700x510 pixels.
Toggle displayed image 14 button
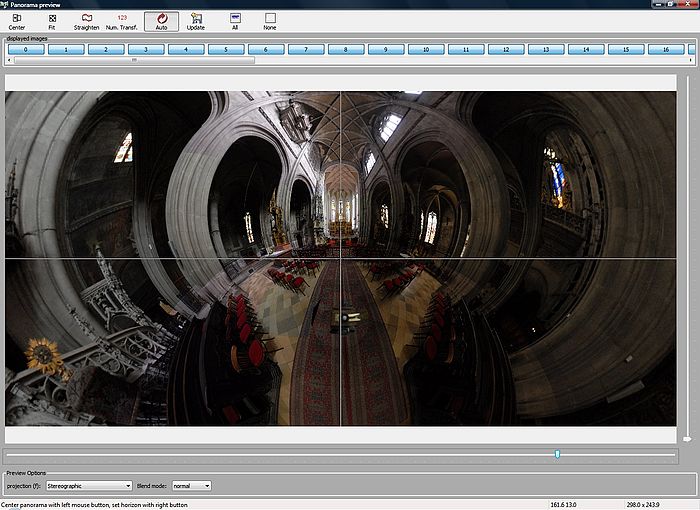coord(586,49)
